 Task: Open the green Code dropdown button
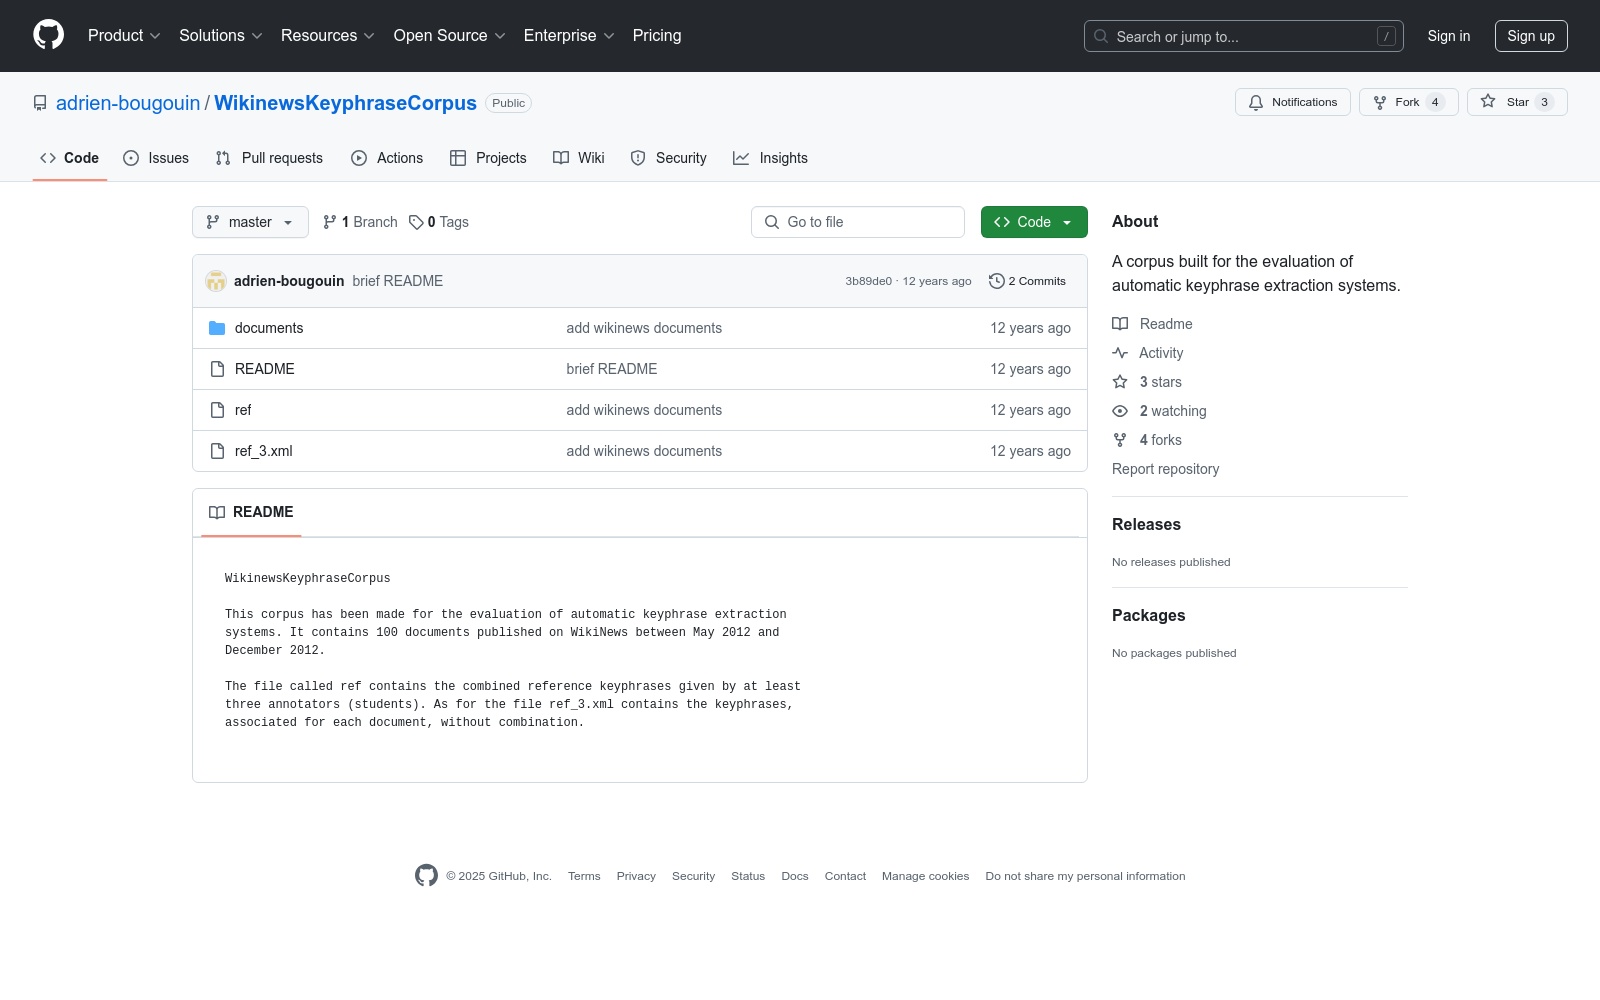1034,222
